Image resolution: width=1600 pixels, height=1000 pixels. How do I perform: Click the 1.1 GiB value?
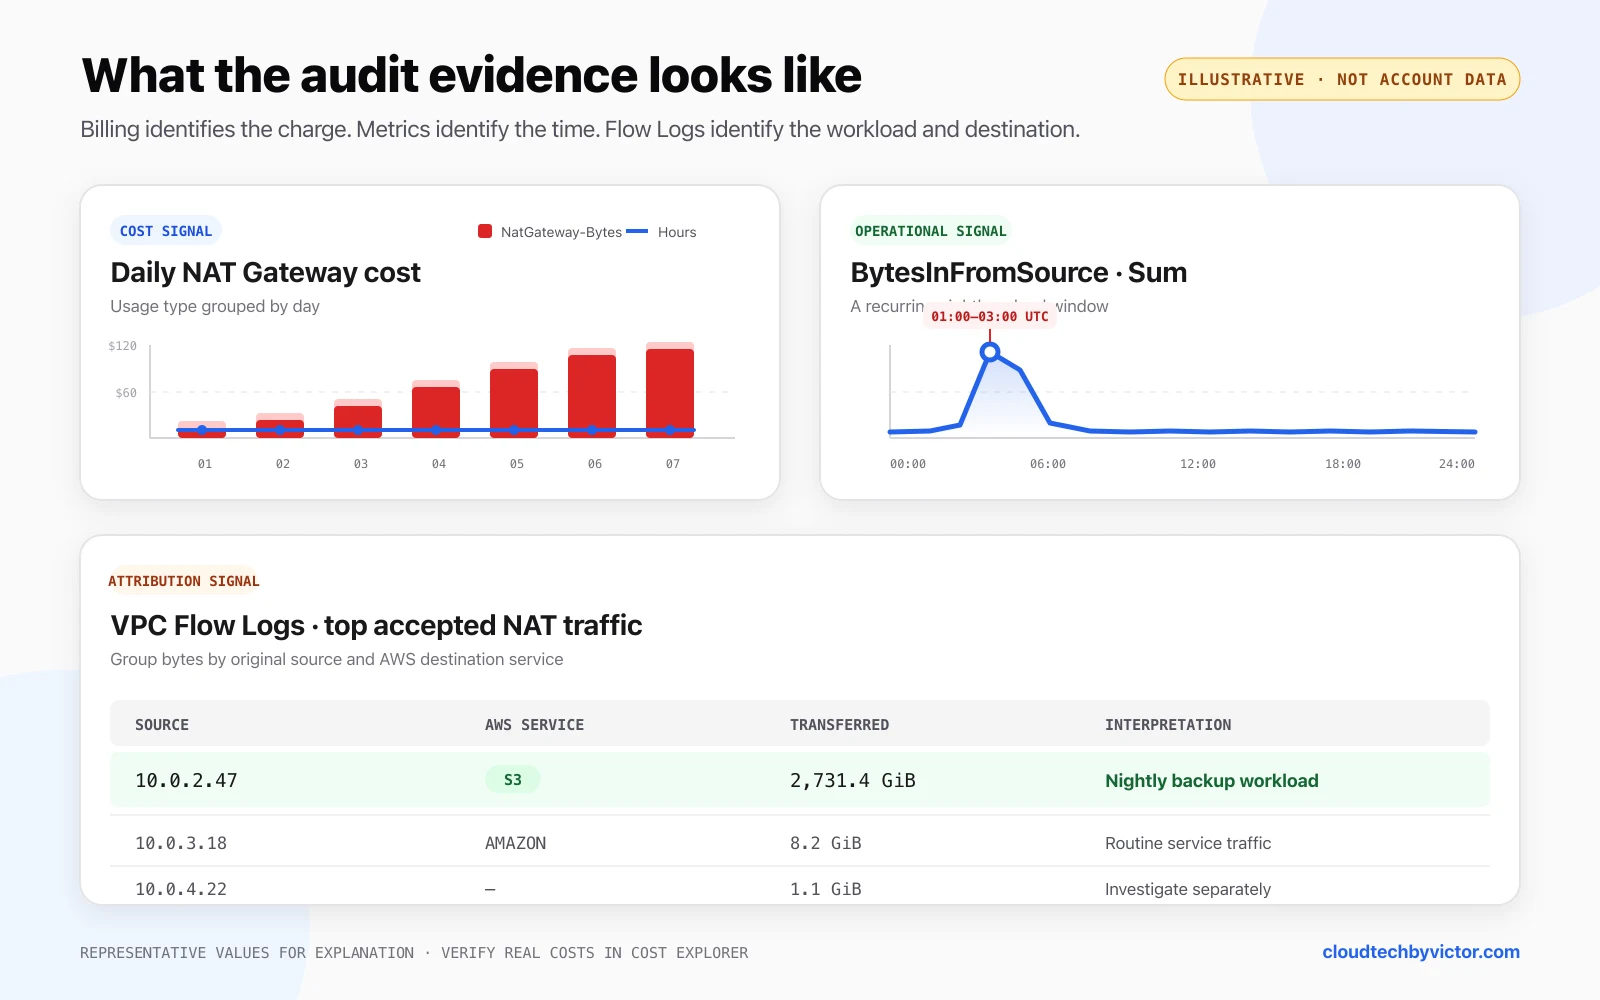(x=826, y=889)
